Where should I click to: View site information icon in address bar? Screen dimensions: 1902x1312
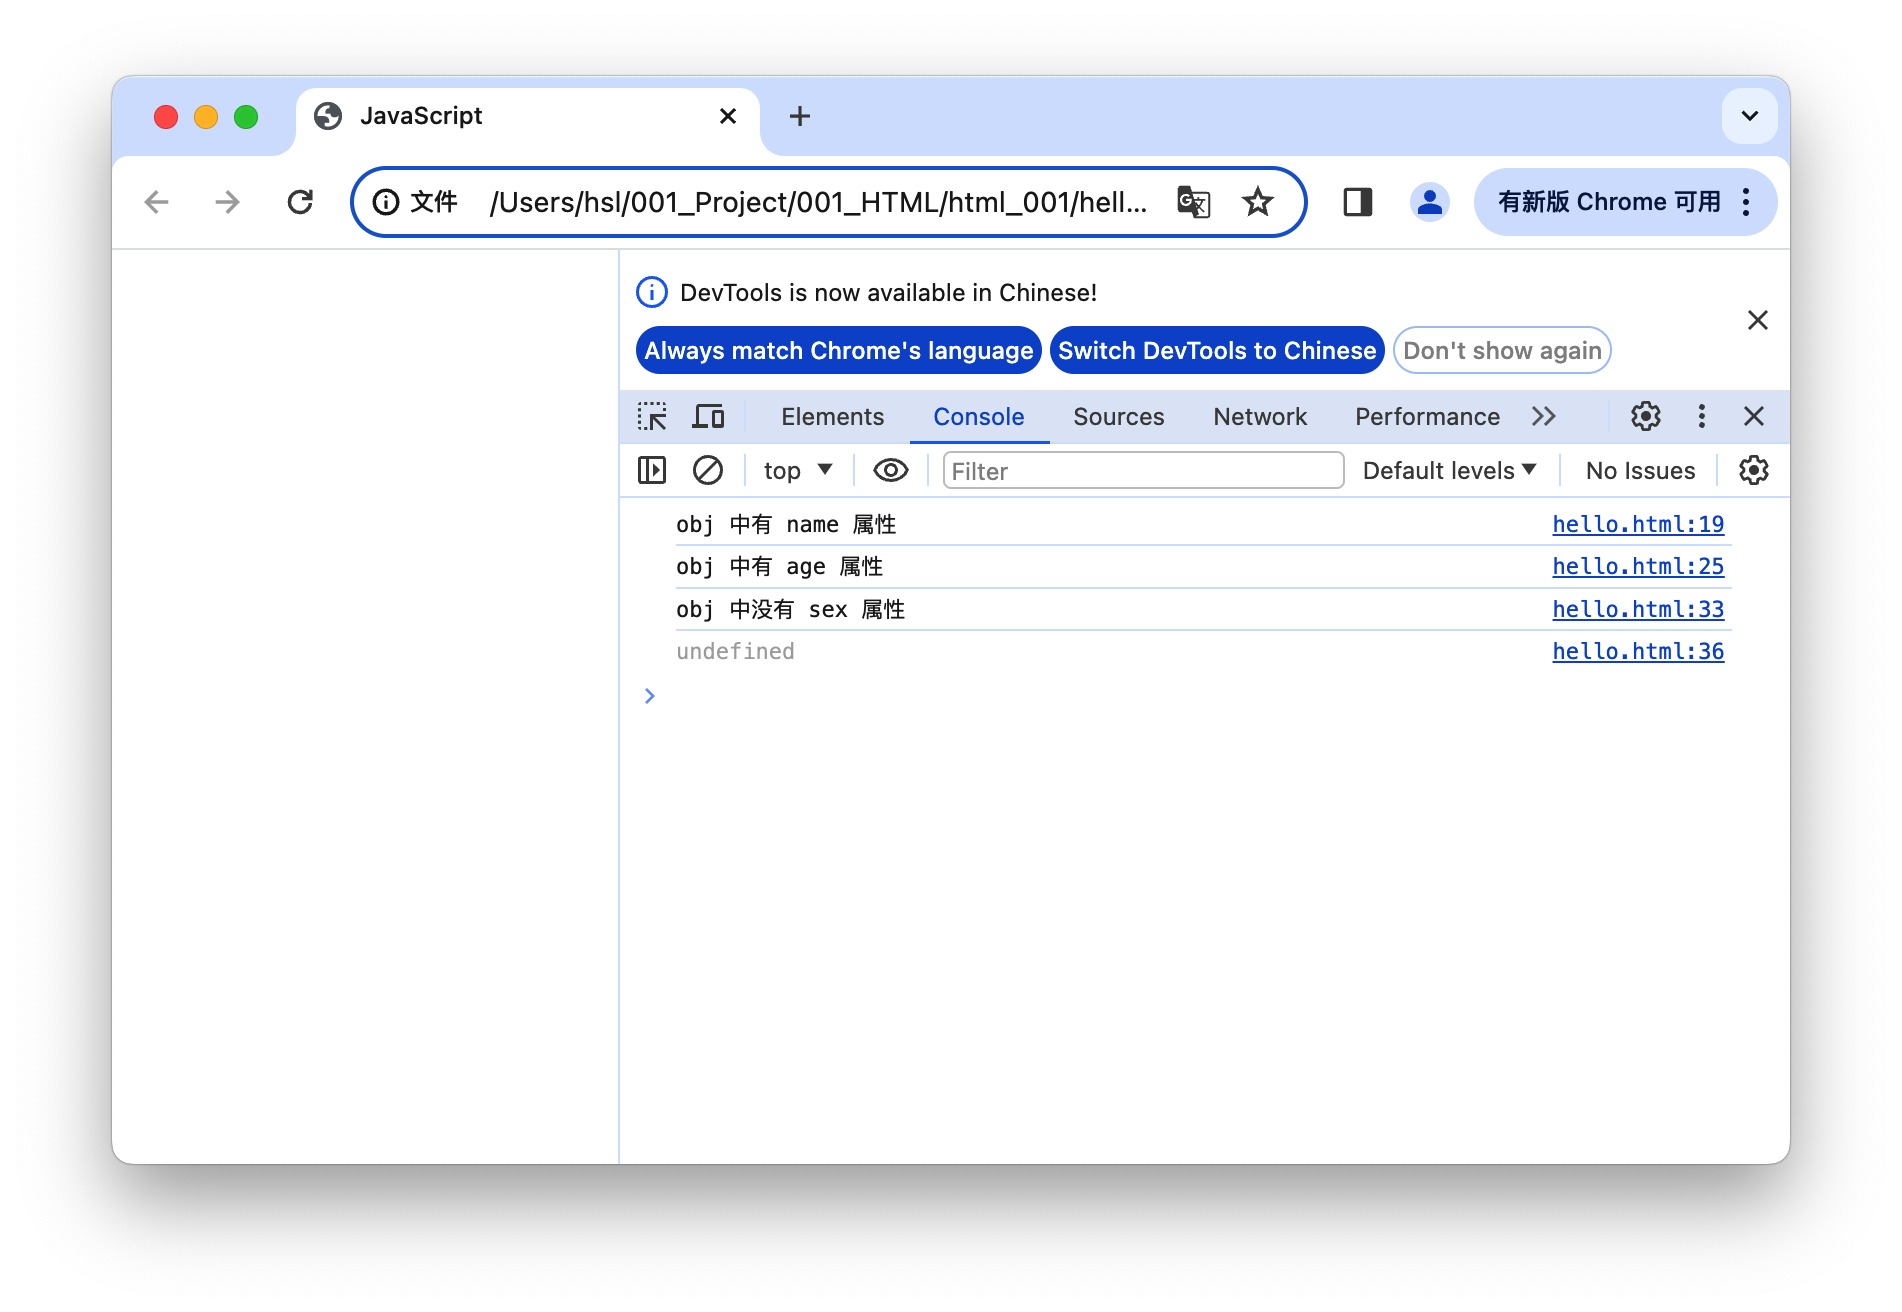point(386,202)
